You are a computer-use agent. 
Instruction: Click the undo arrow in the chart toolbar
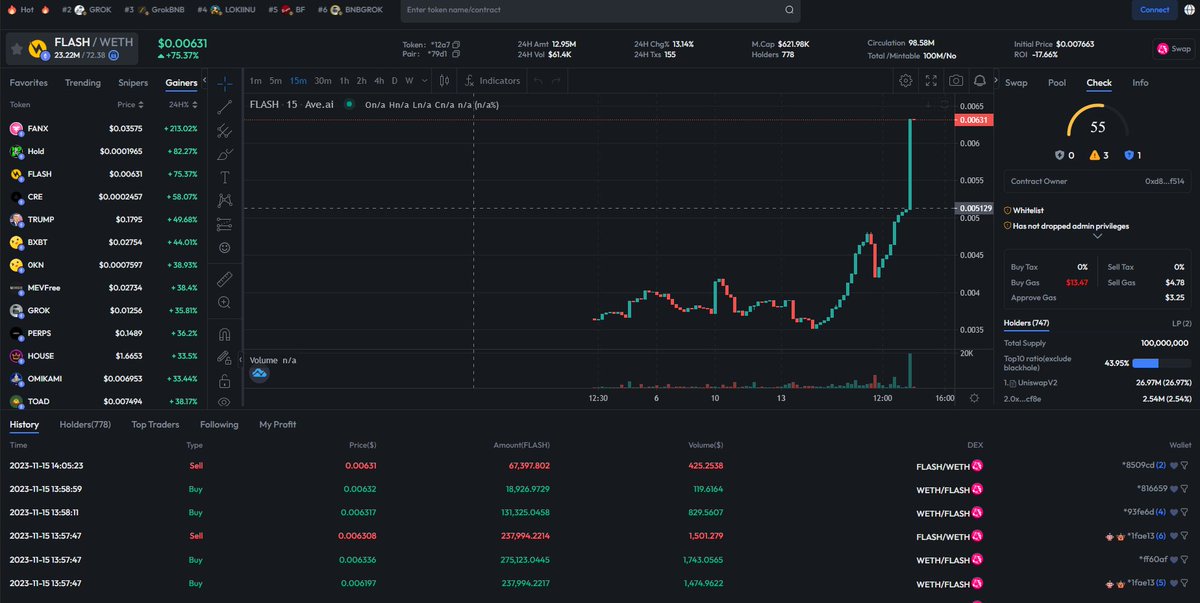click(538, 80)
